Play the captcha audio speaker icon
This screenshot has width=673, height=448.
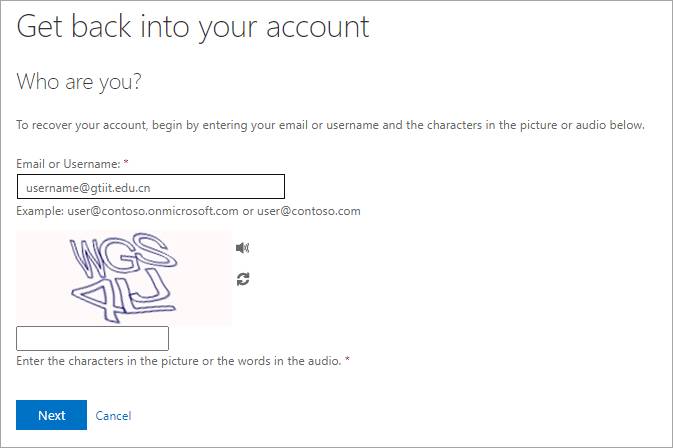(243, 248)
